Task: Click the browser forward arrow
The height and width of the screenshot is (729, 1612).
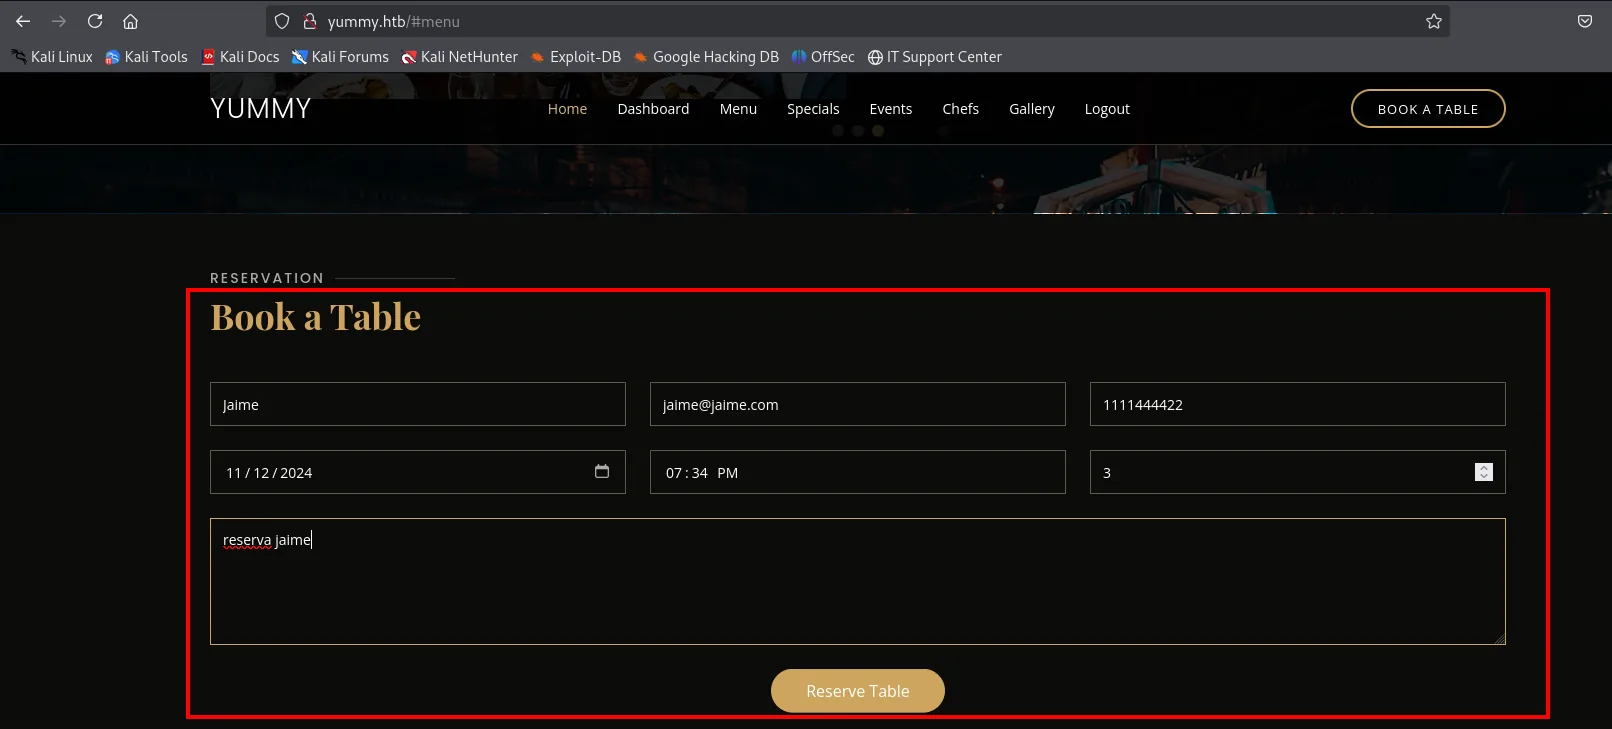Action: tap(59, 21)
